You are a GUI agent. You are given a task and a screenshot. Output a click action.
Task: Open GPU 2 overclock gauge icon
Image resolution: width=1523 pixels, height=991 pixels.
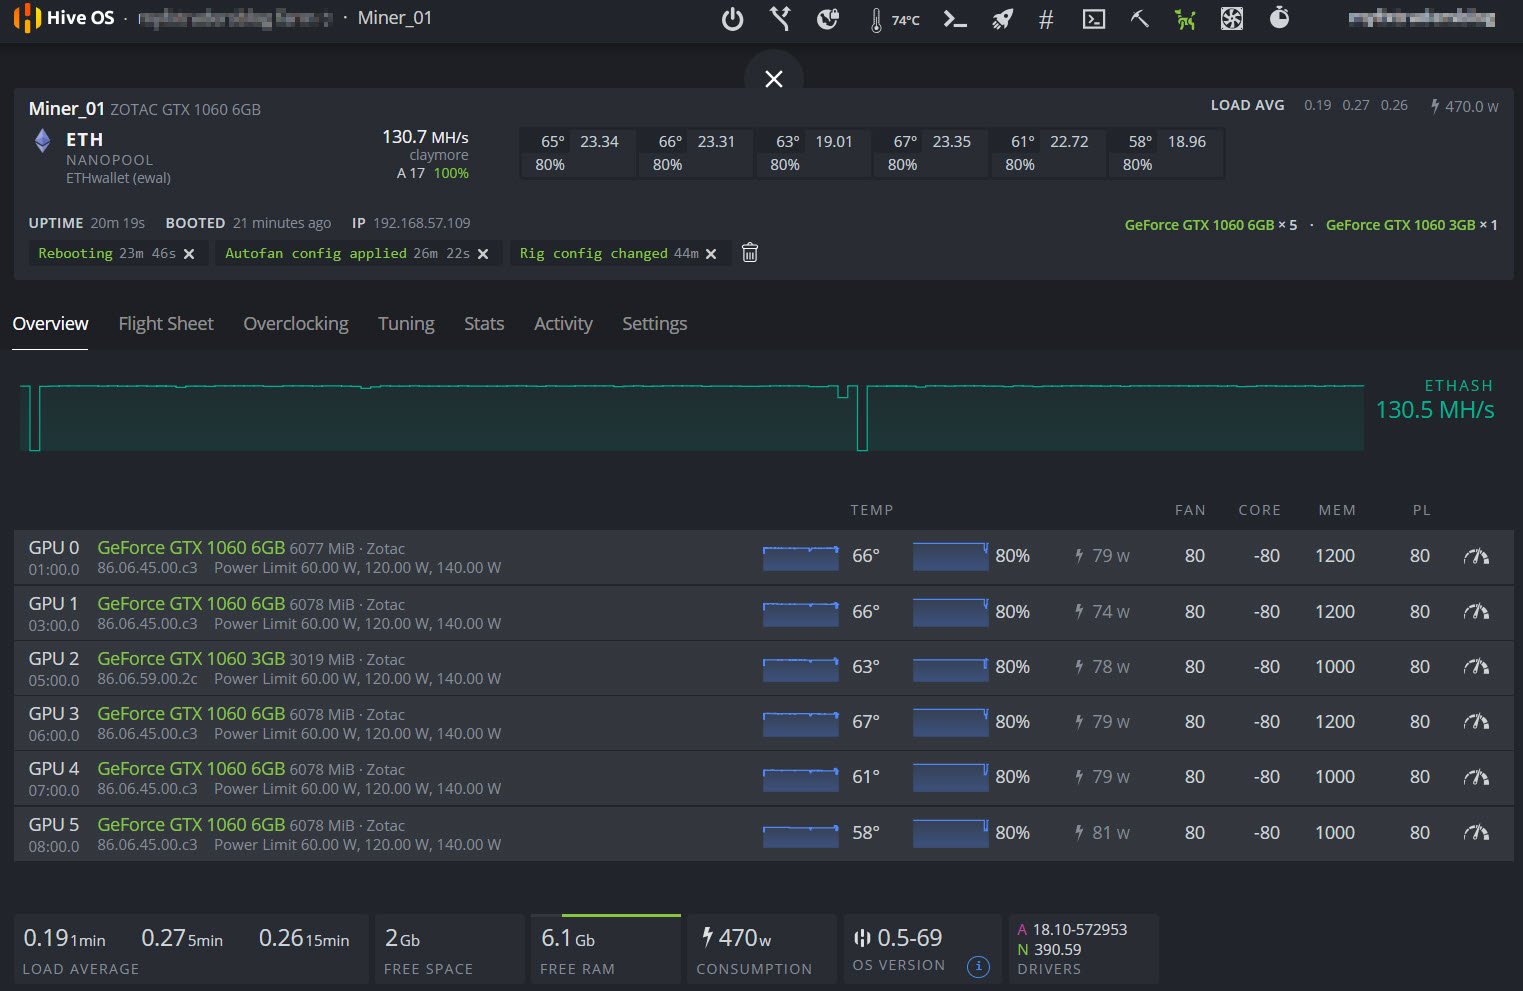1476,666
